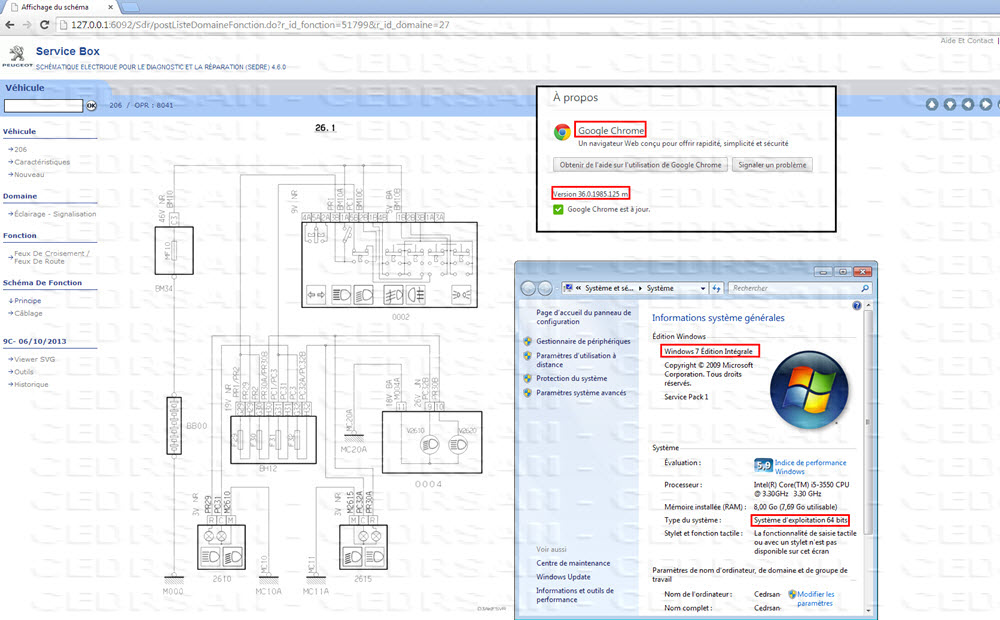The image size is (1000, 620).
Task: Click right headlamp 2615 symbol
Action: (x=363, y=547)
